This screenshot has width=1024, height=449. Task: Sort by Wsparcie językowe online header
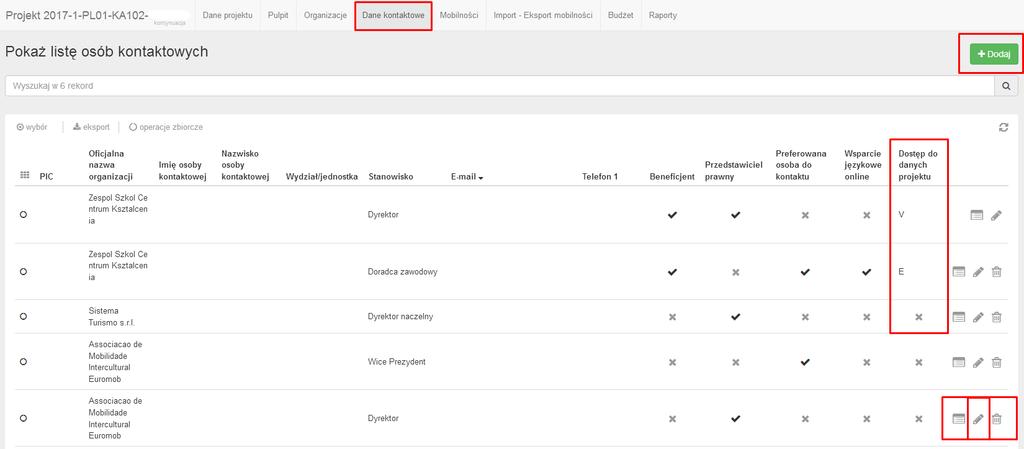click(x=863, y=165)
